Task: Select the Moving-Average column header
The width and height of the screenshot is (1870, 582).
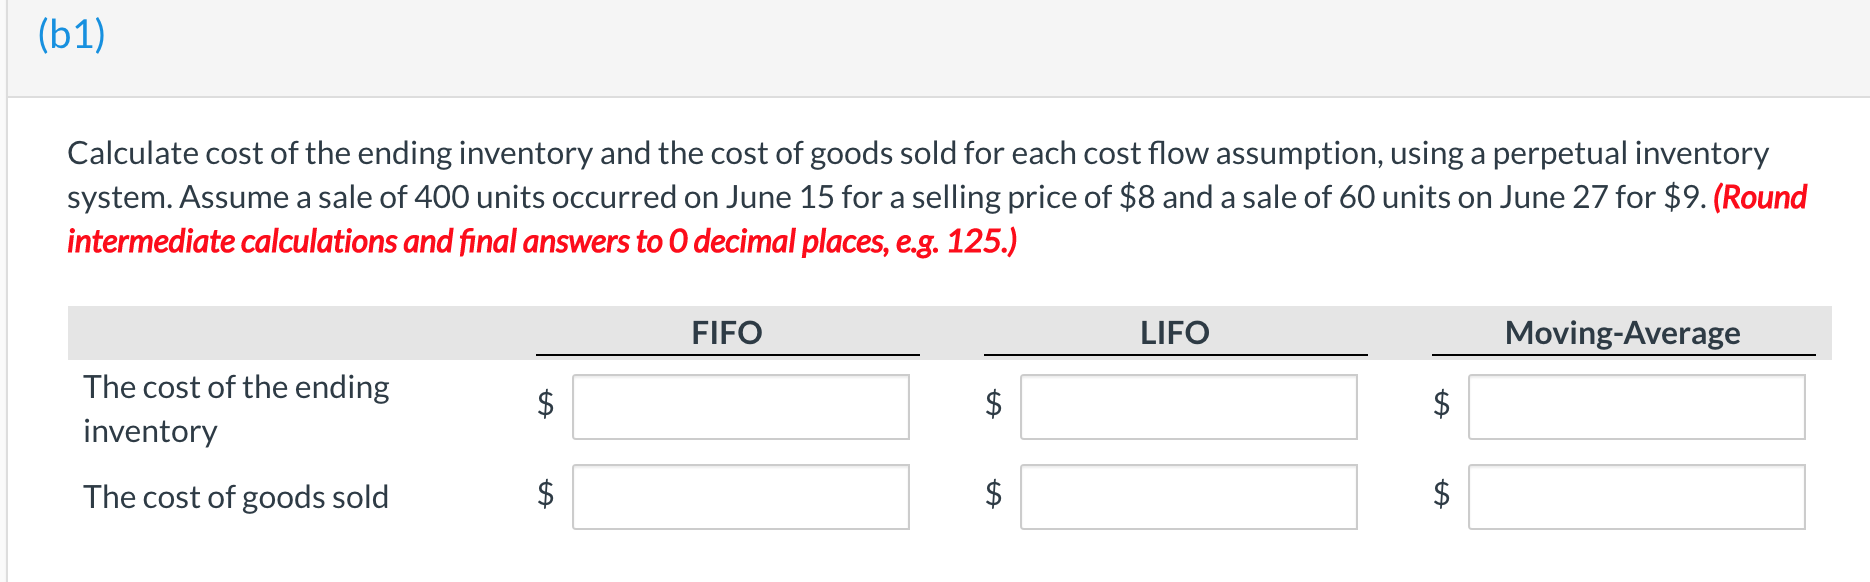Action: click(x=1624, y=333)
